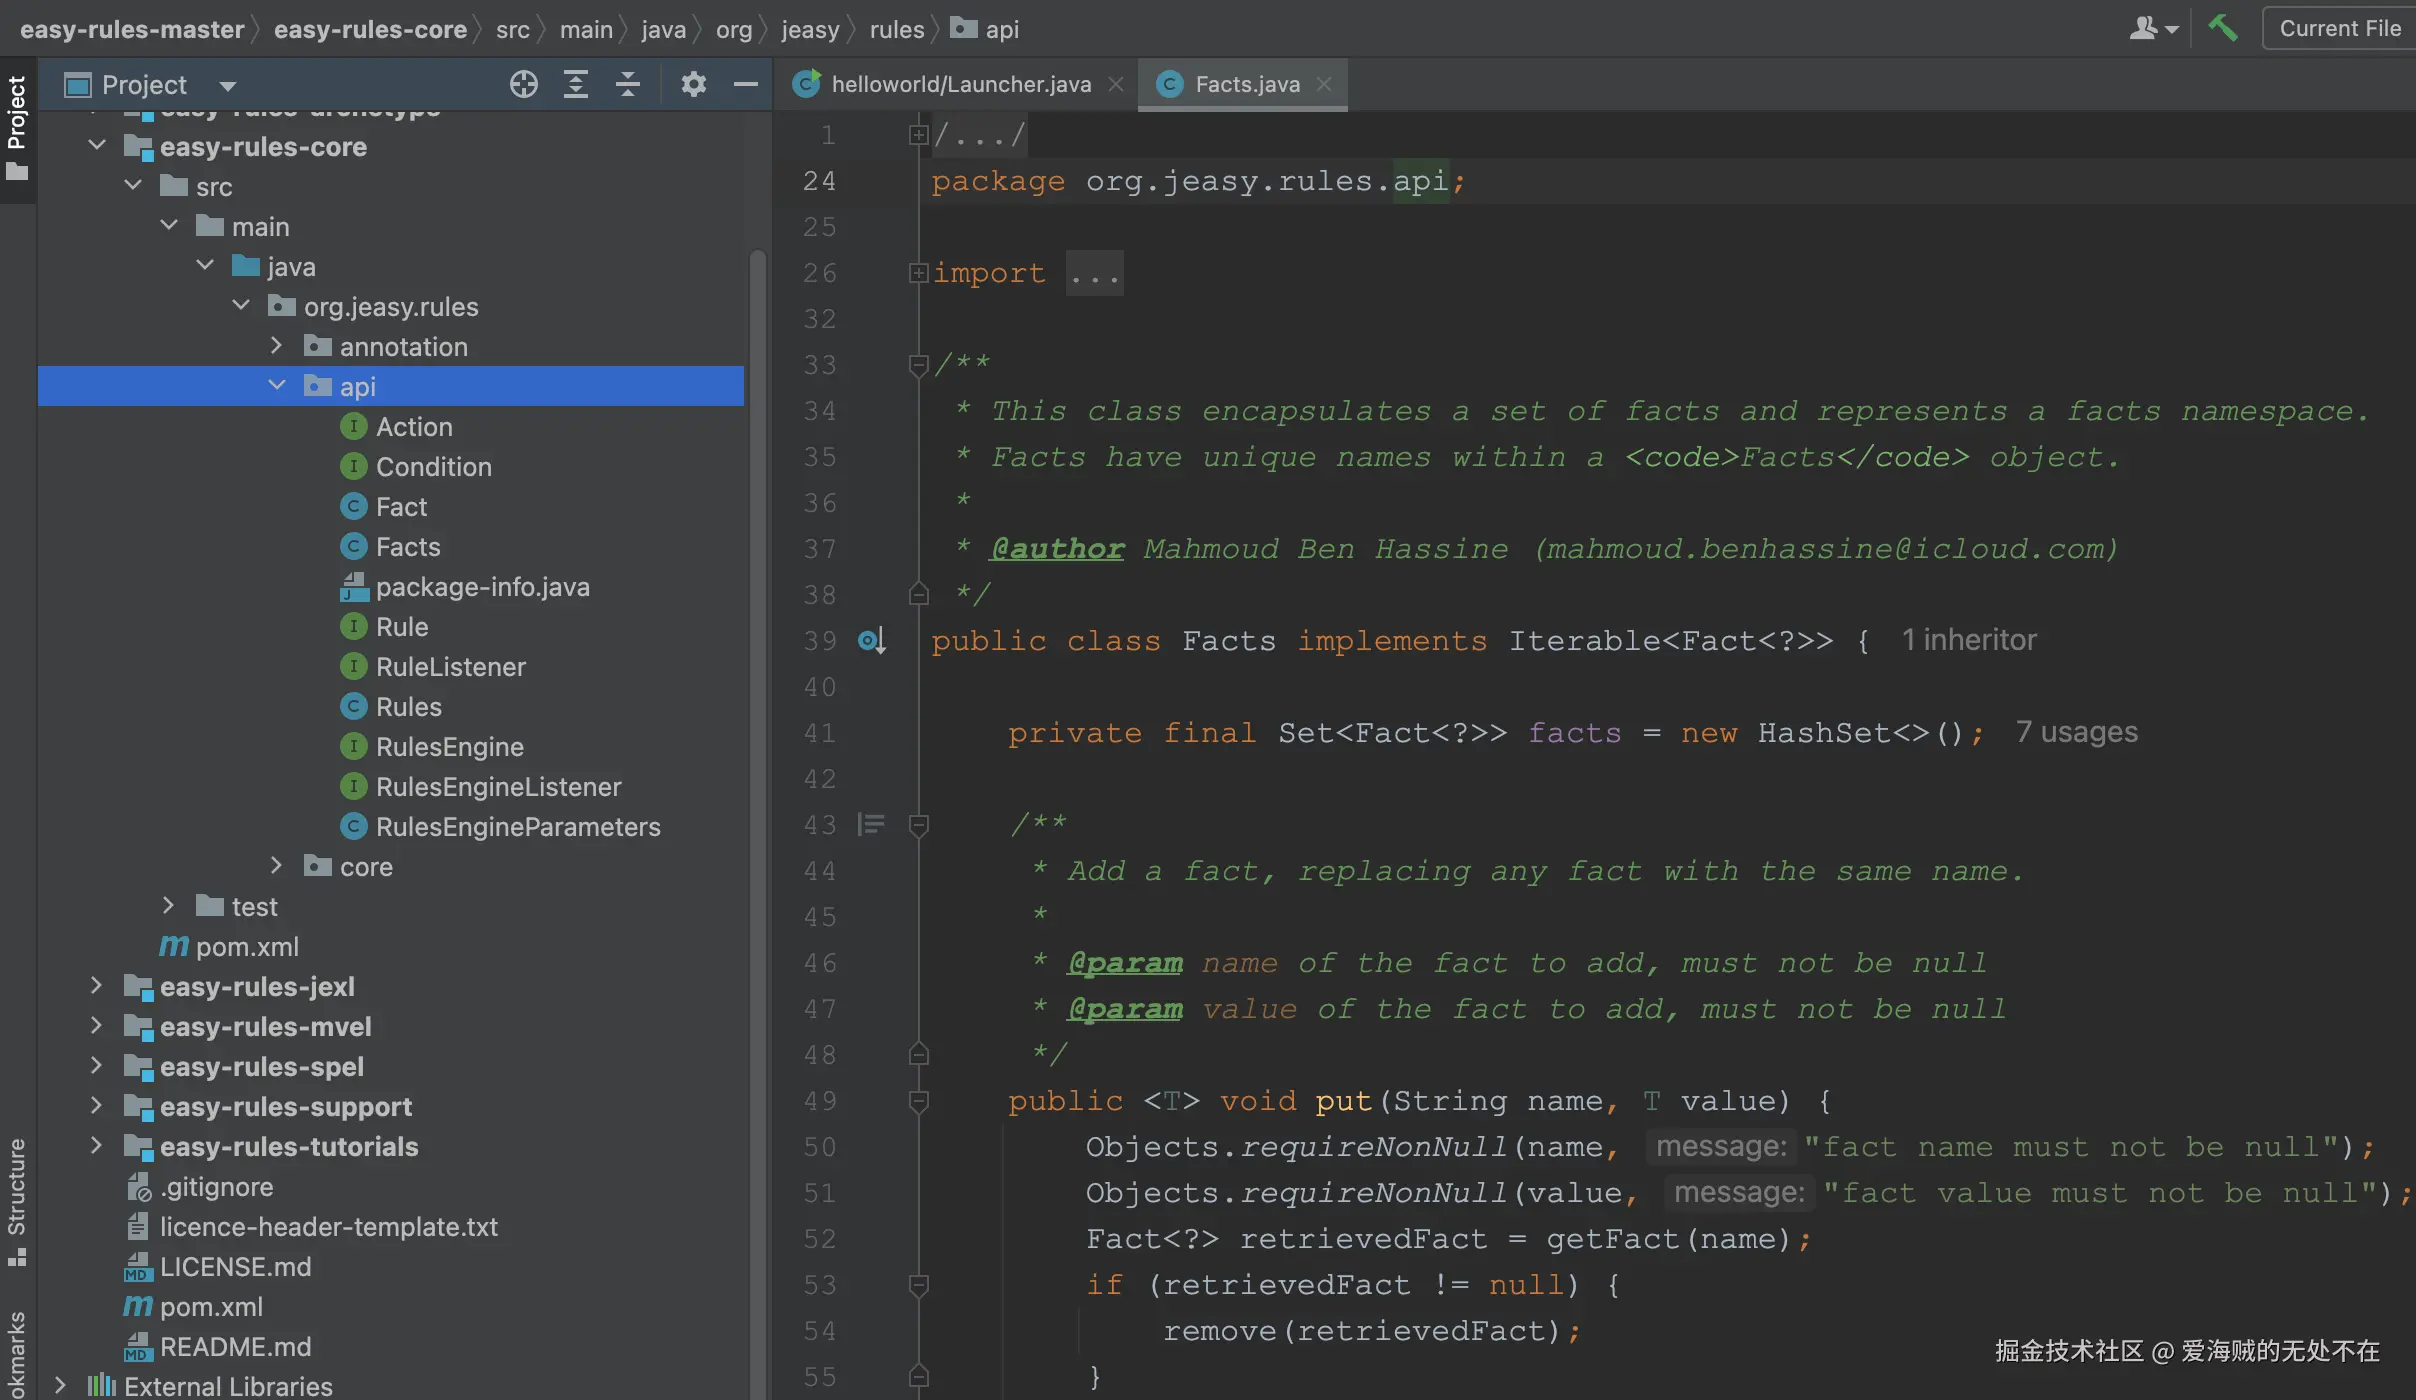The width and height of the screenshot is (2416, 1400).
Task: Toggle the rendered doc view icon on line 43
Action: tap(871, 824)
